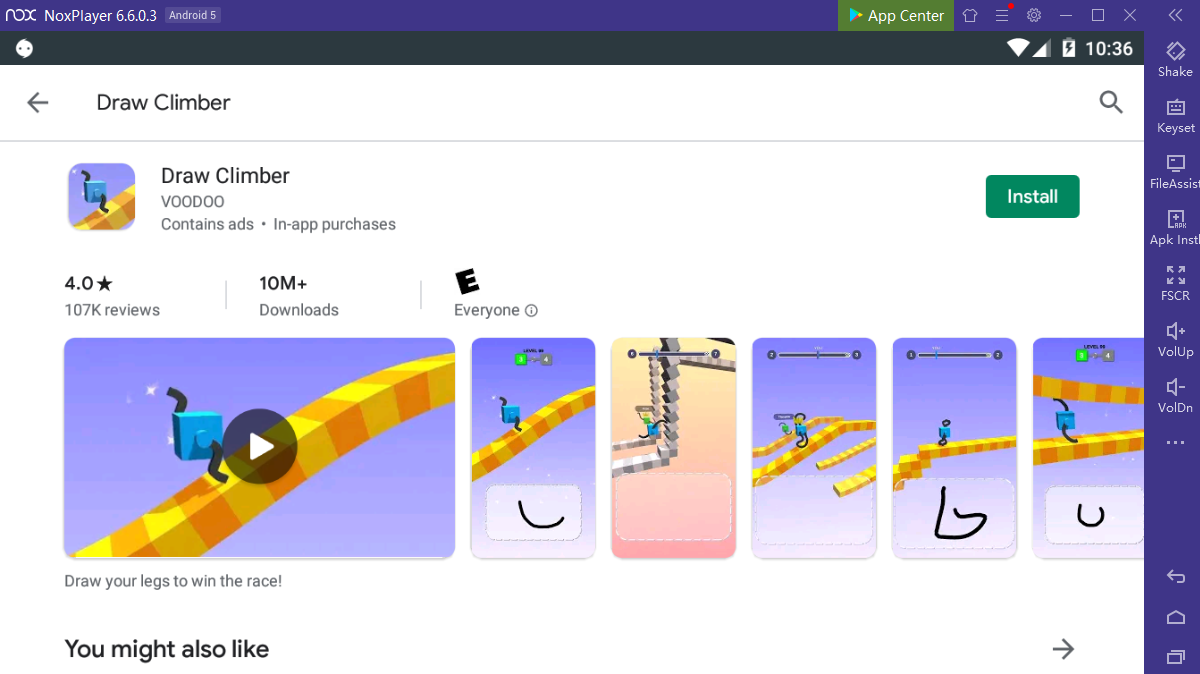Open the Play Store search magnifier
This screenshot has height=674, width=1200.
(x=1111, y=102)
